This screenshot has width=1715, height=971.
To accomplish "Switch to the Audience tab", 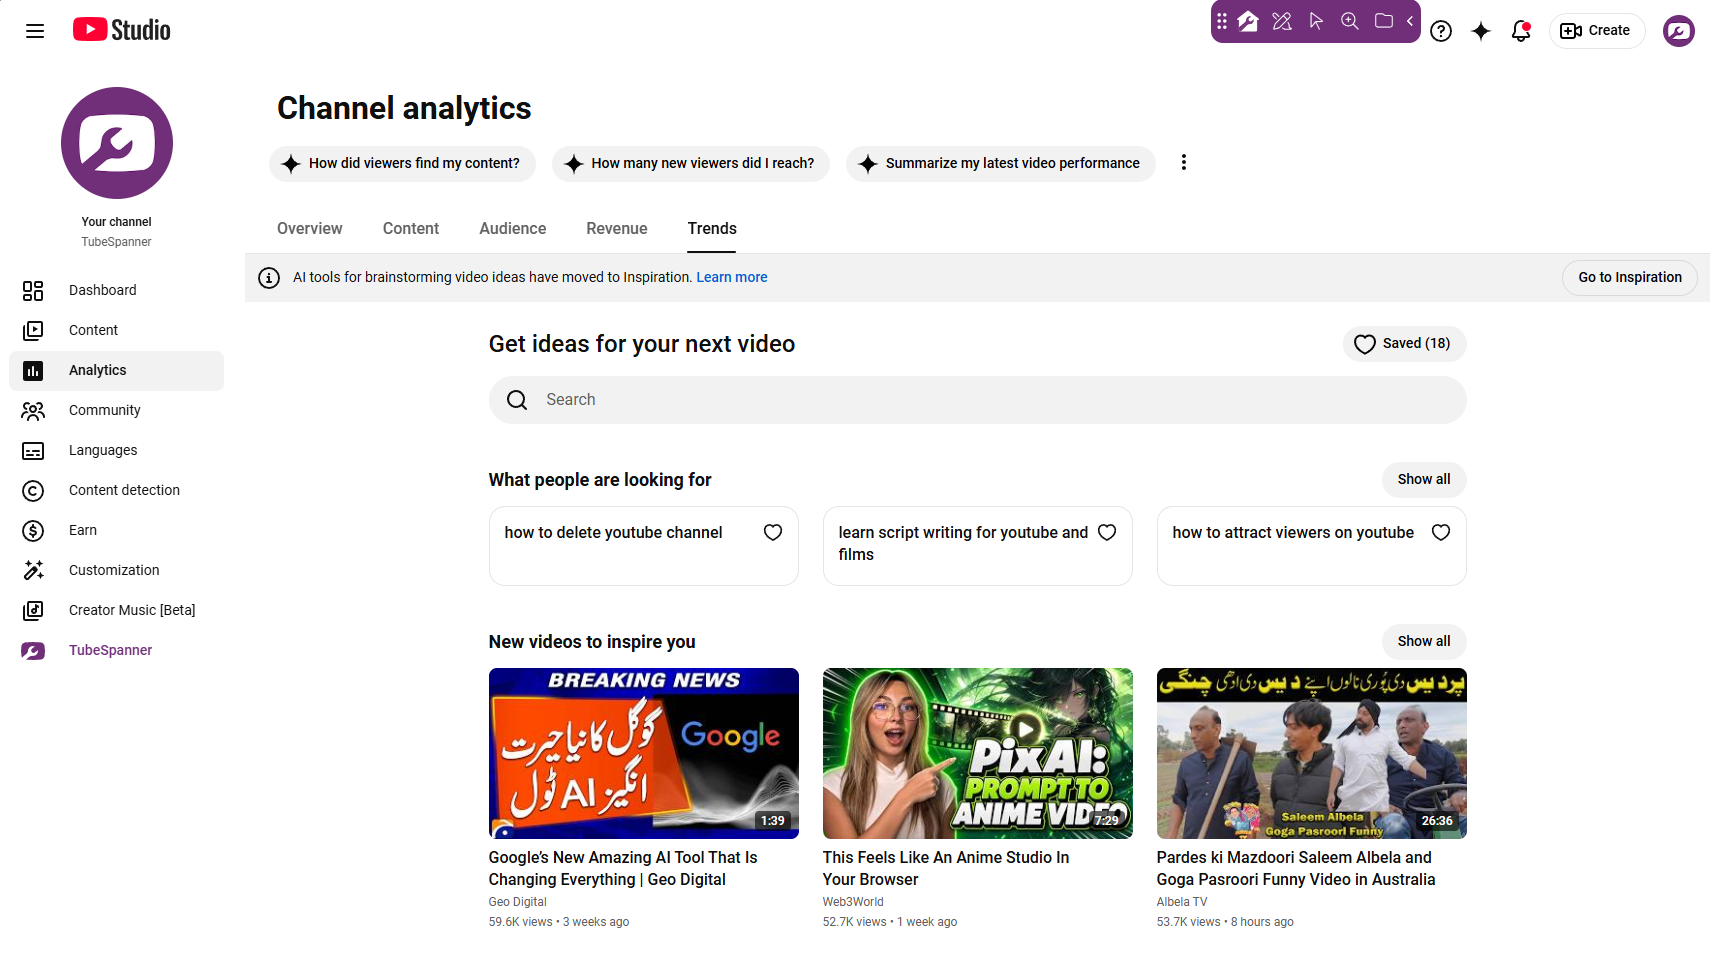I will [x=513, y=229].
